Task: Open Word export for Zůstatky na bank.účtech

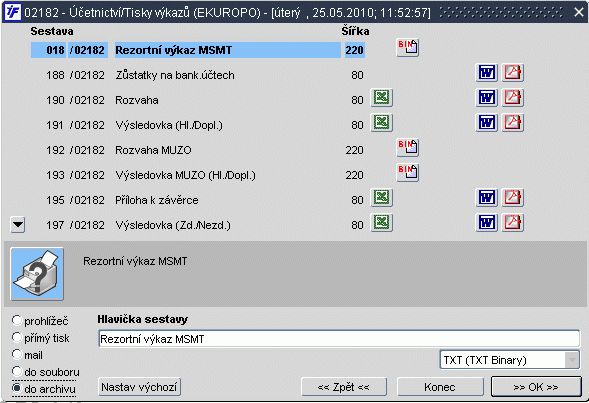Action: coord(487,72)
